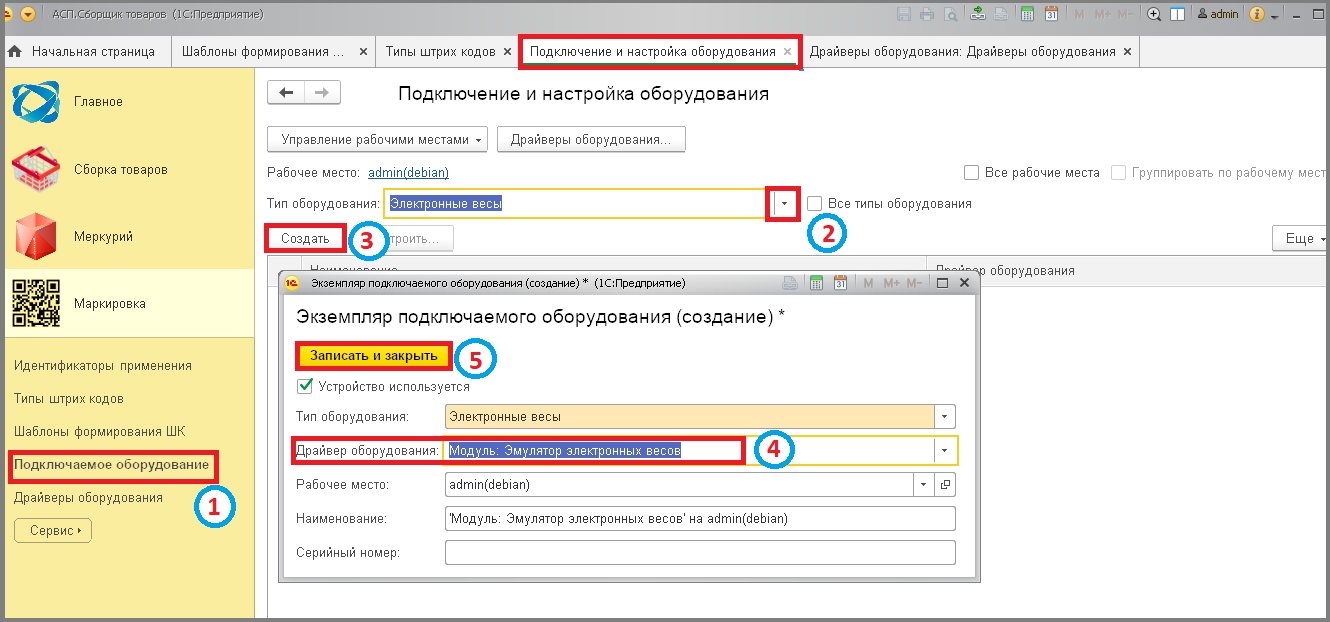Screen dimensions: 1330x622
Task: Click the Записать и закрыть button
Action: coord(373,356)
